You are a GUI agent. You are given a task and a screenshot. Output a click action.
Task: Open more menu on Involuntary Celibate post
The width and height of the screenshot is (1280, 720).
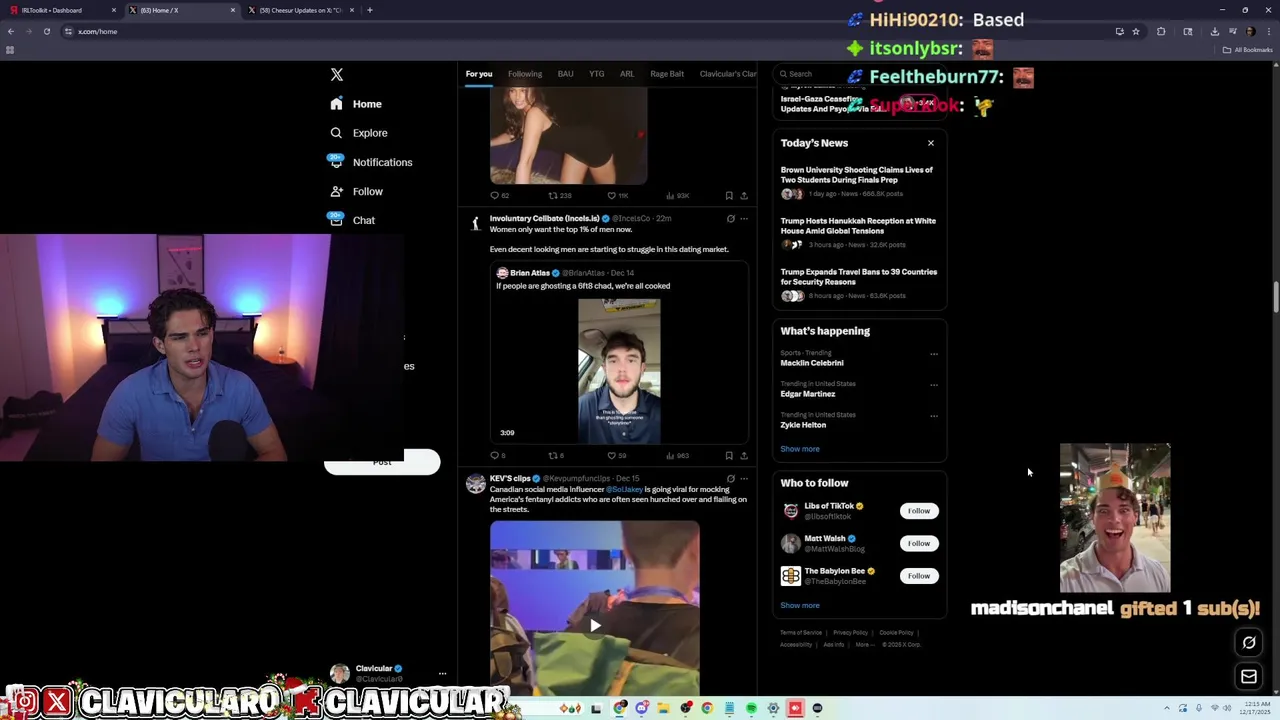744,218
